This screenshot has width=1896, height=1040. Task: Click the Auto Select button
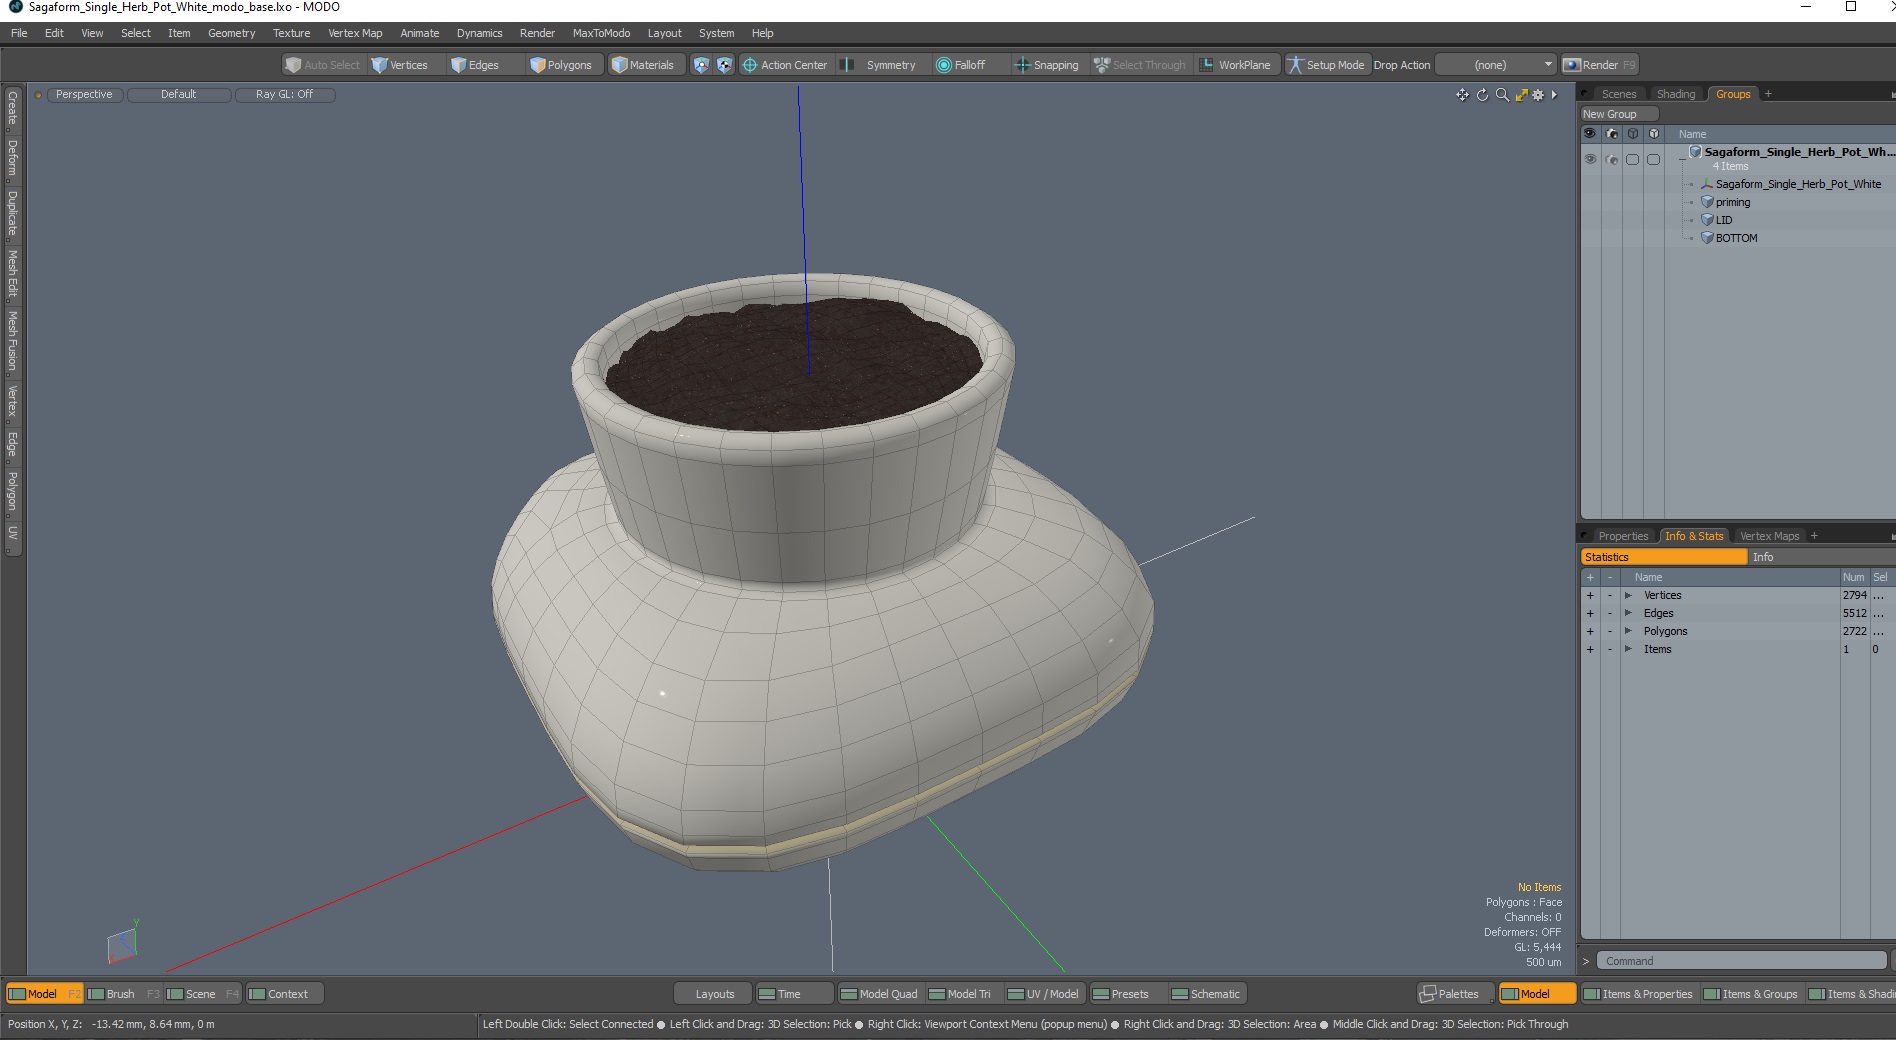point(323,65)
